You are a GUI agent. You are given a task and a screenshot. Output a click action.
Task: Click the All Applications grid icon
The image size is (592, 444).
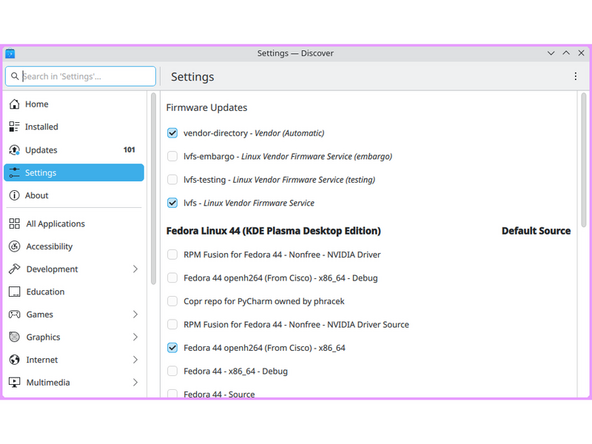tap(14, 224)
